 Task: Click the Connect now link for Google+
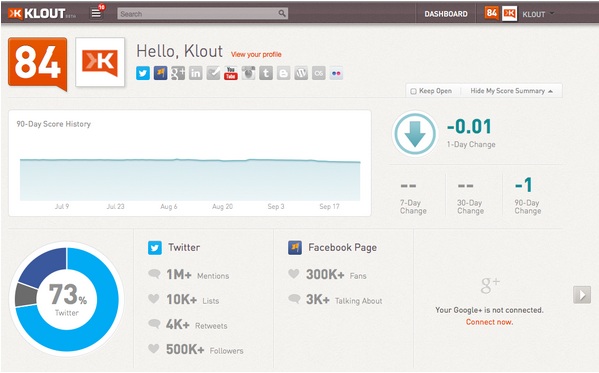(489, 322)
